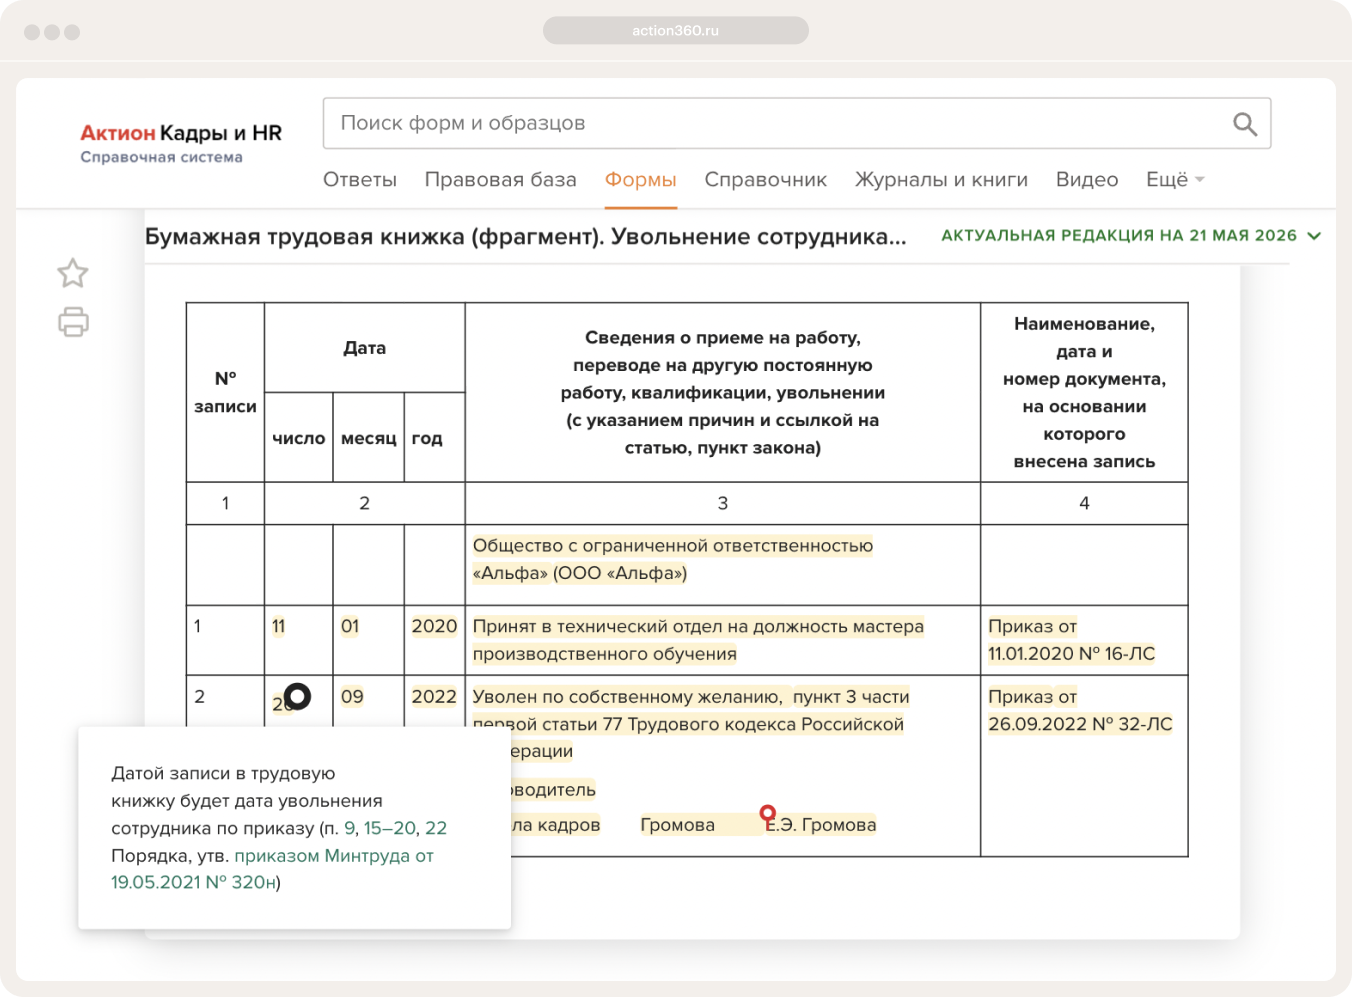
Task: Click year cell 2020
Action: click(x=434, y=627)
